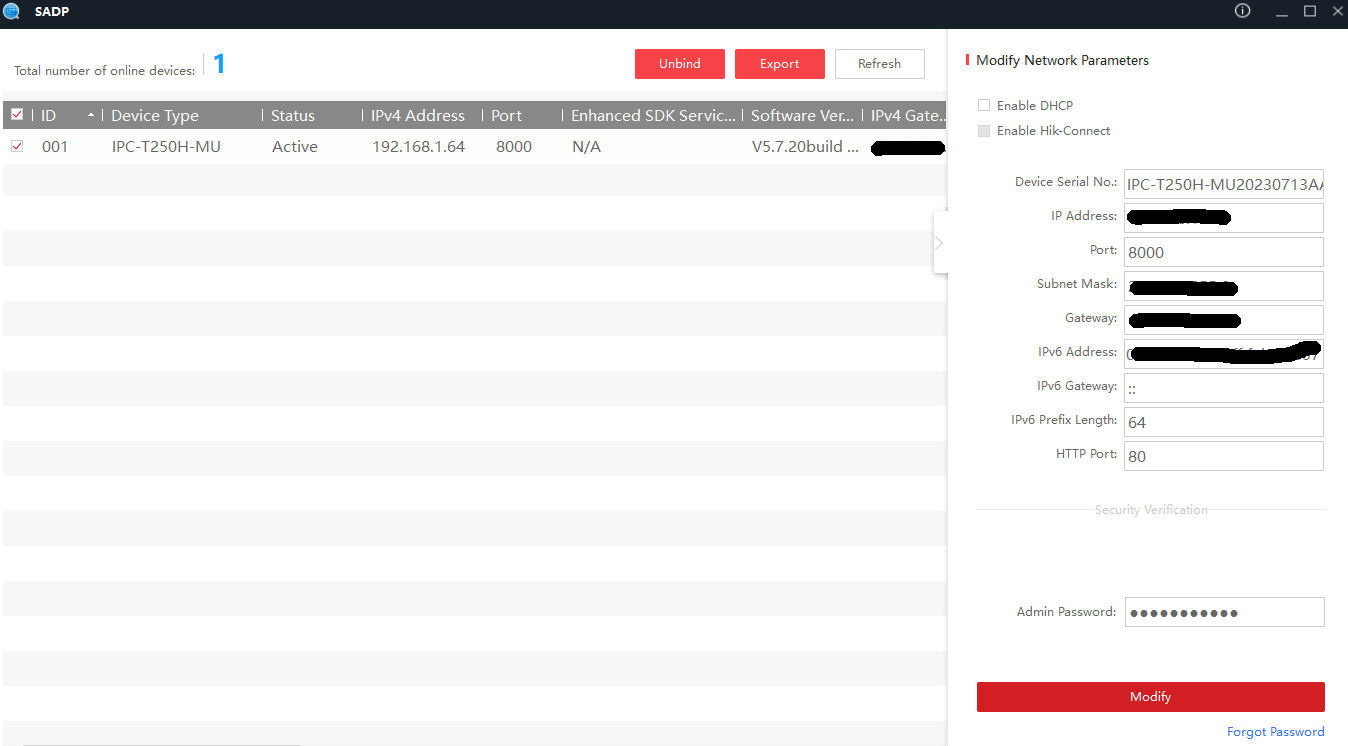Image resolution: width=1348 pixels, height=746 pixels.
Task: Toggle the ID column sort arrow
Action: [91, 116]
